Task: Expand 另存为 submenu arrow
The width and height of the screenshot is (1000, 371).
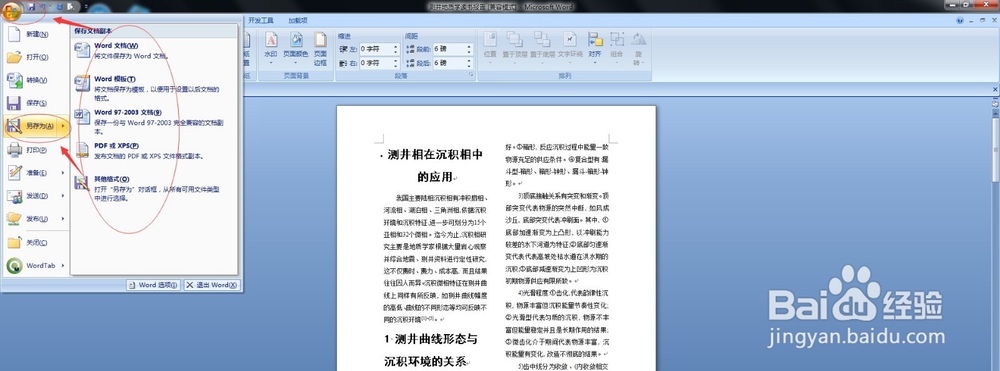Action: click(x=62, y=126)
